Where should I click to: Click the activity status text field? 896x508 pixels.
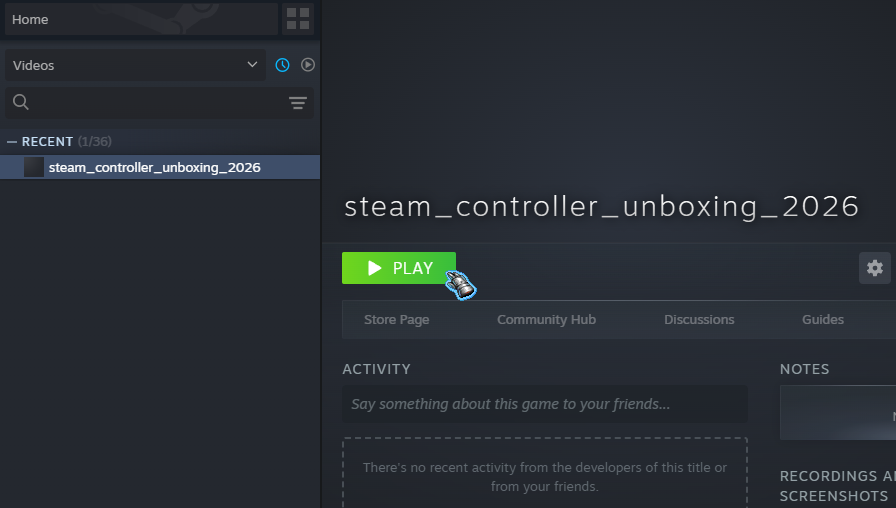click(545, 404)
